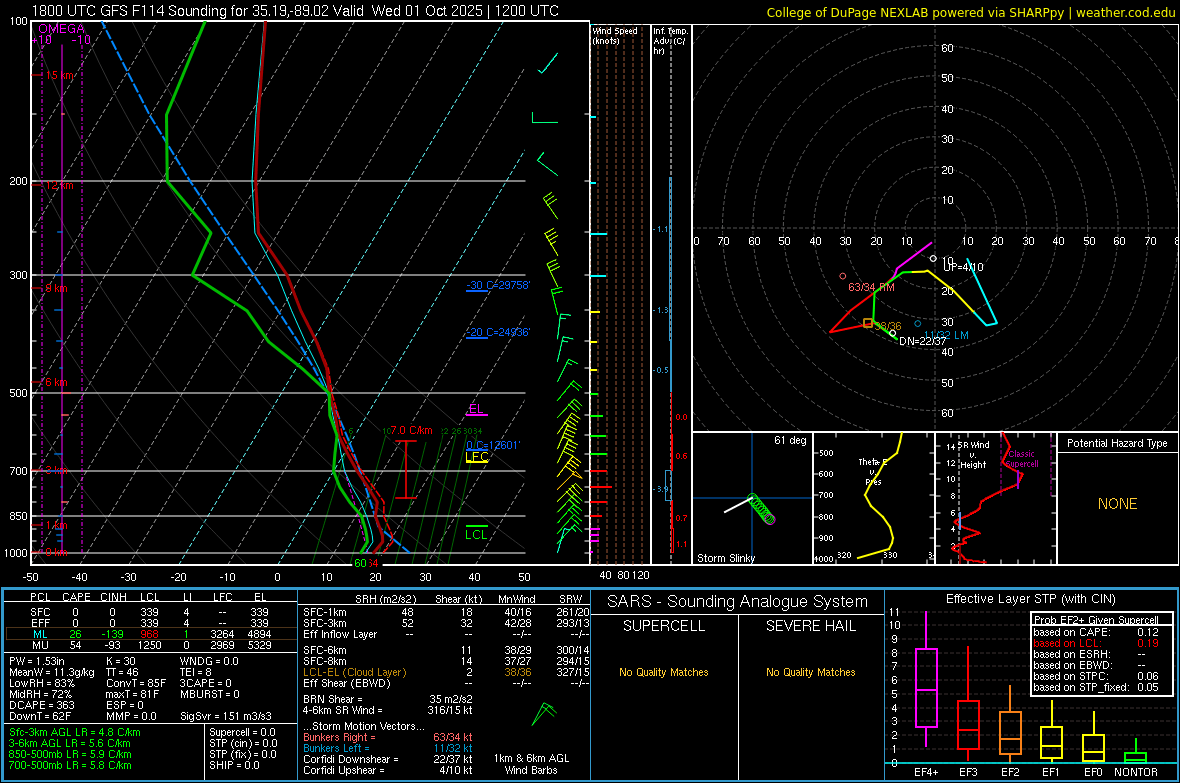The image size is (1180, 783).
Task: Click the BRN Shear = 35 m2/s2 line
Action: 388,699
